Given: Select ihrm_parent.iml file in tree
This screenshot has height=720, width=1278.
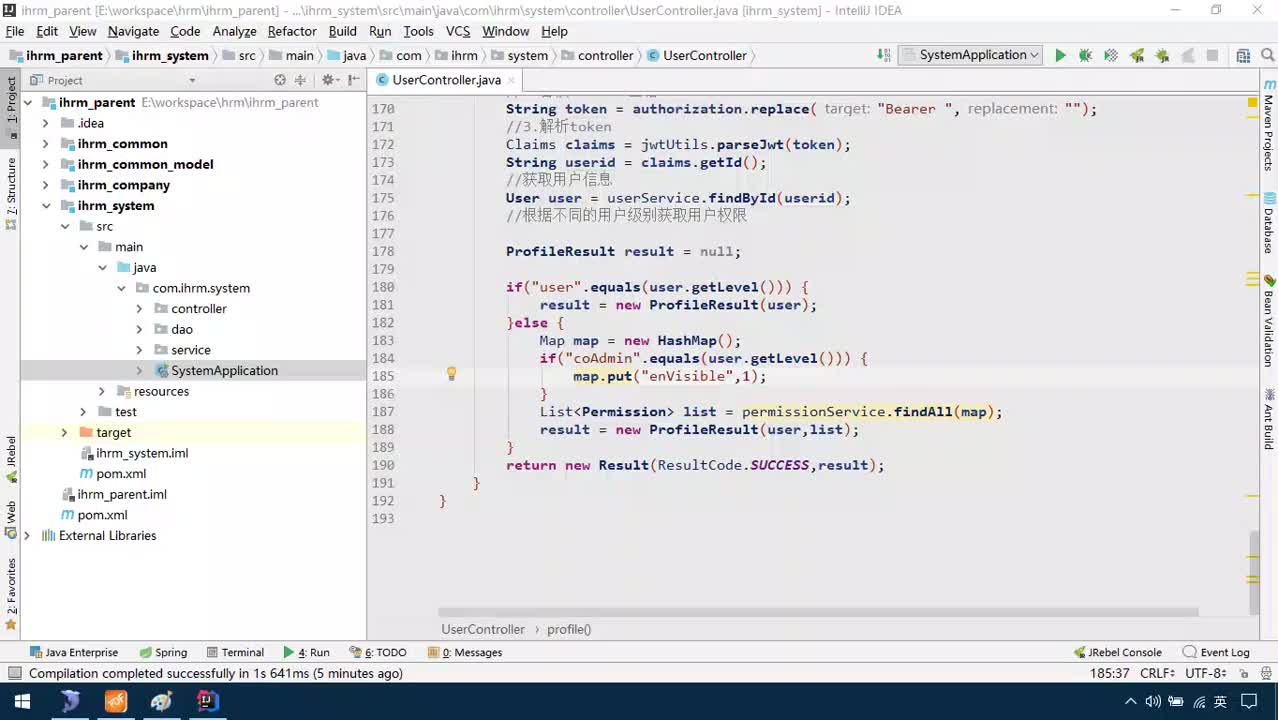Looking at the screenshot, I should (114, 495).
